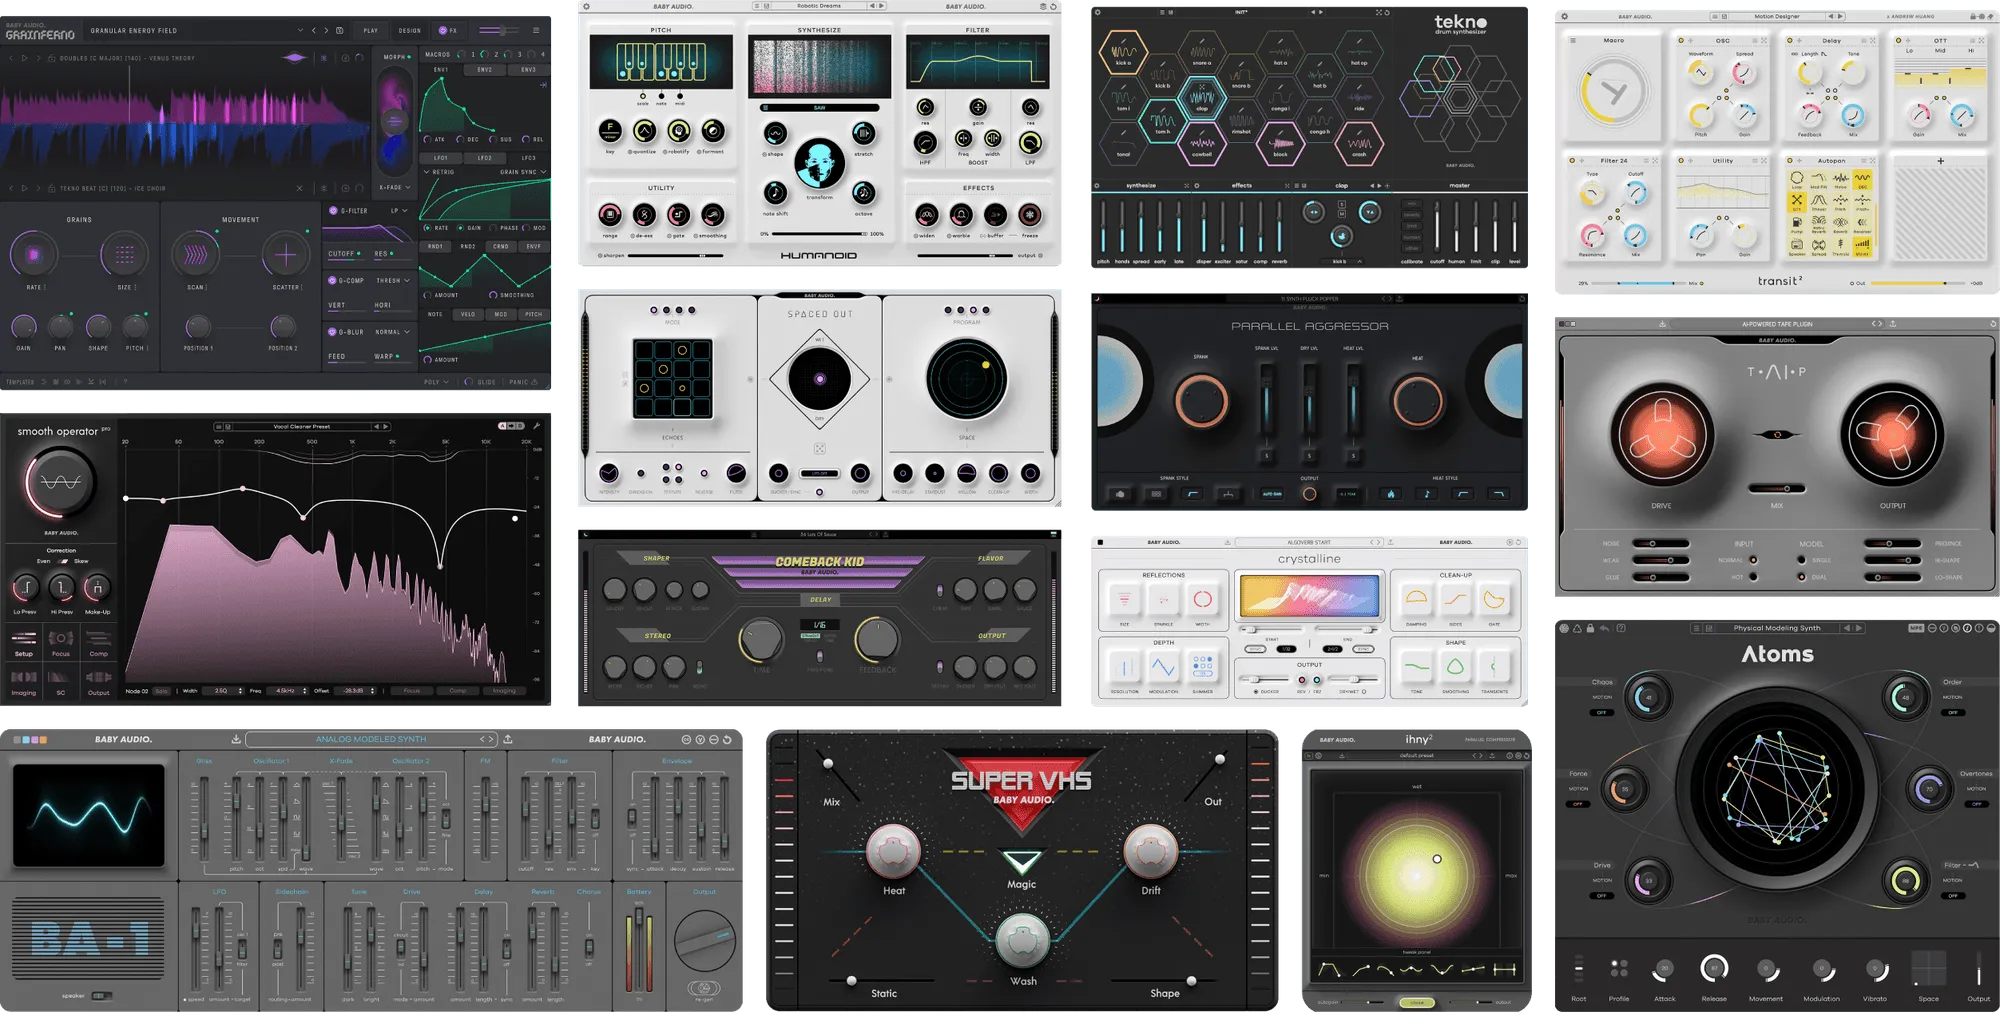Open the Poly voice mode dropdown
The image size is (2000, 1012).
tap(436, 382)
